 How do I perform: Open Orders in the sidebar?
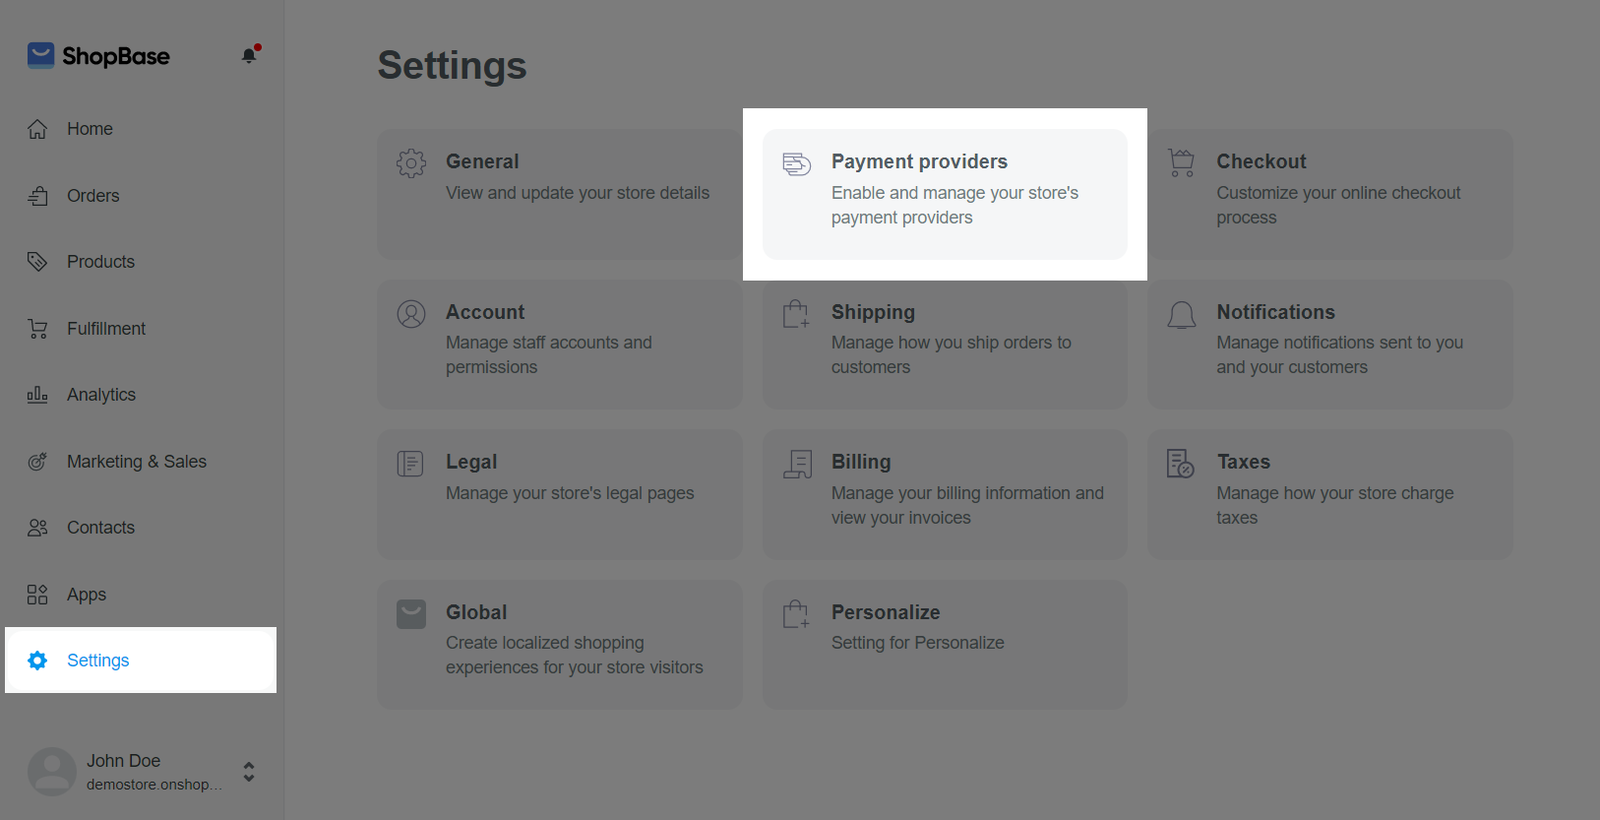coord(92,196)
